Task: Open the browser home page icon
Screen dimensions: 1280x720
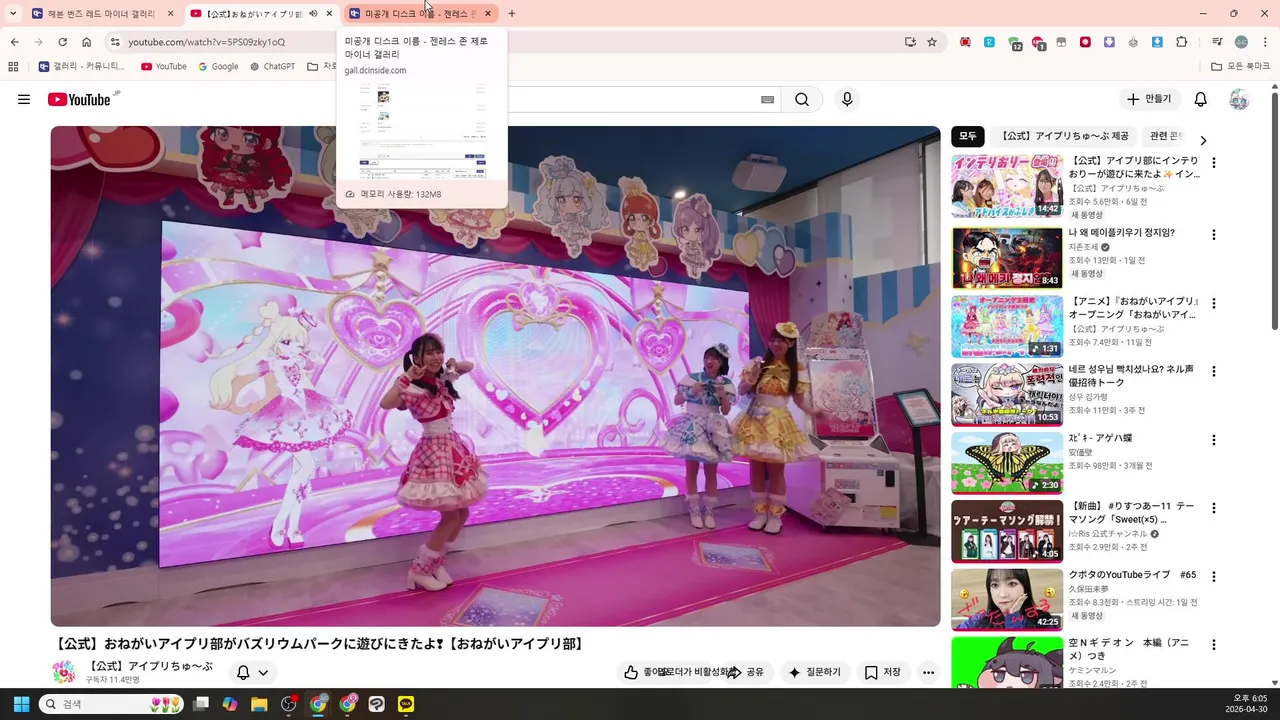Action: coord(87,42)
